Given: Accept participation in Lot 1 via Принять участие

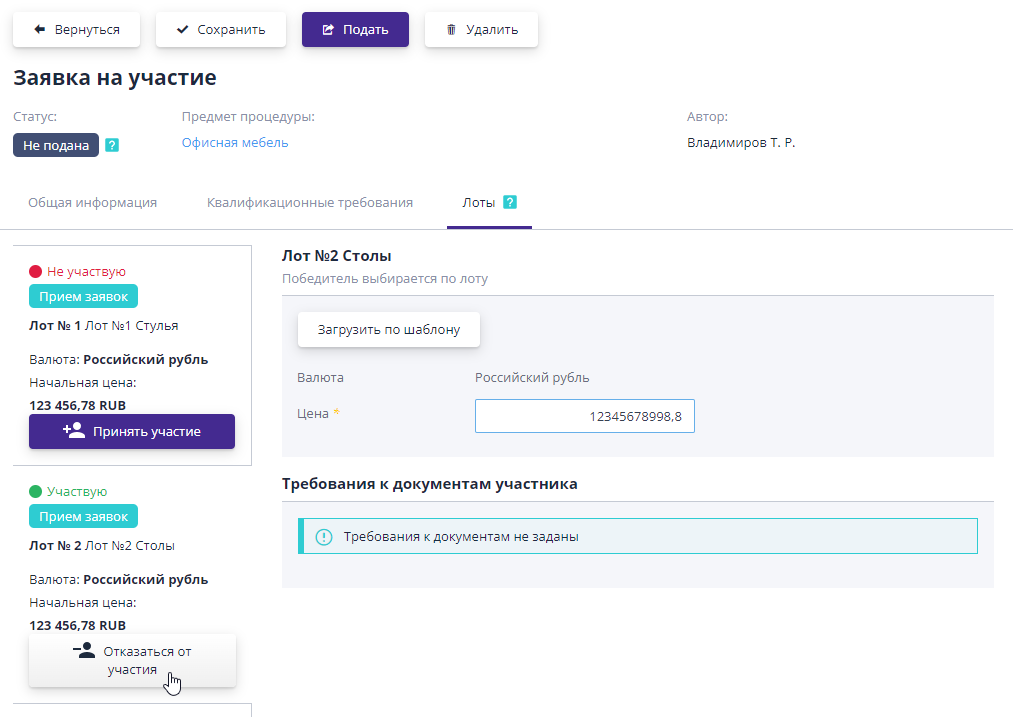Looking at the screenshot, I should pyautogui.click(x=131, y=431).
